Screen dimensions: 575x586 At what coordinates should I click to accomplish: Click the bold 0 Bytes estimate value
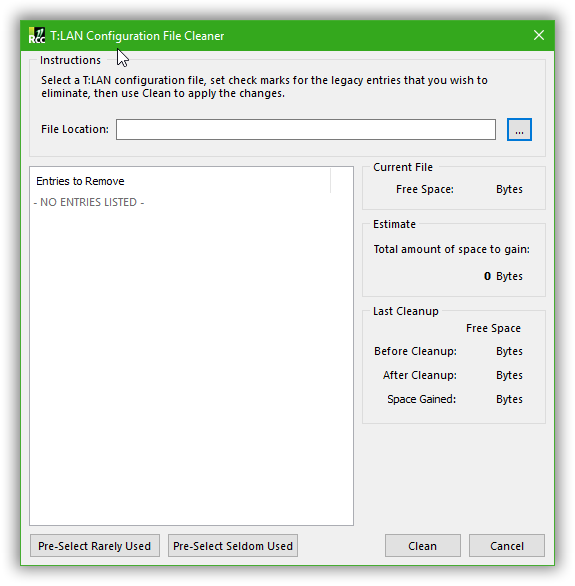pos(503,276)
